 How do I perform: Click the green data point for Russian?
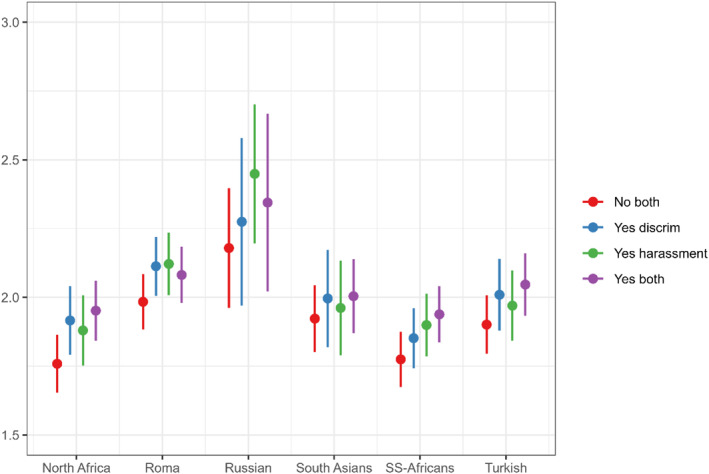click(254, 174)
